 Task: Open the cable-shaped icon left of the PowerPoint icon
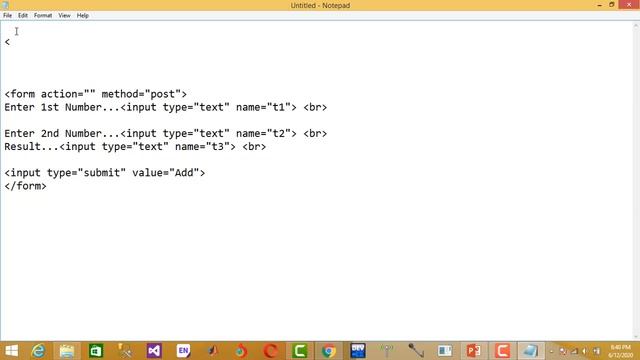pyautogui.click(x=416, y=351)
